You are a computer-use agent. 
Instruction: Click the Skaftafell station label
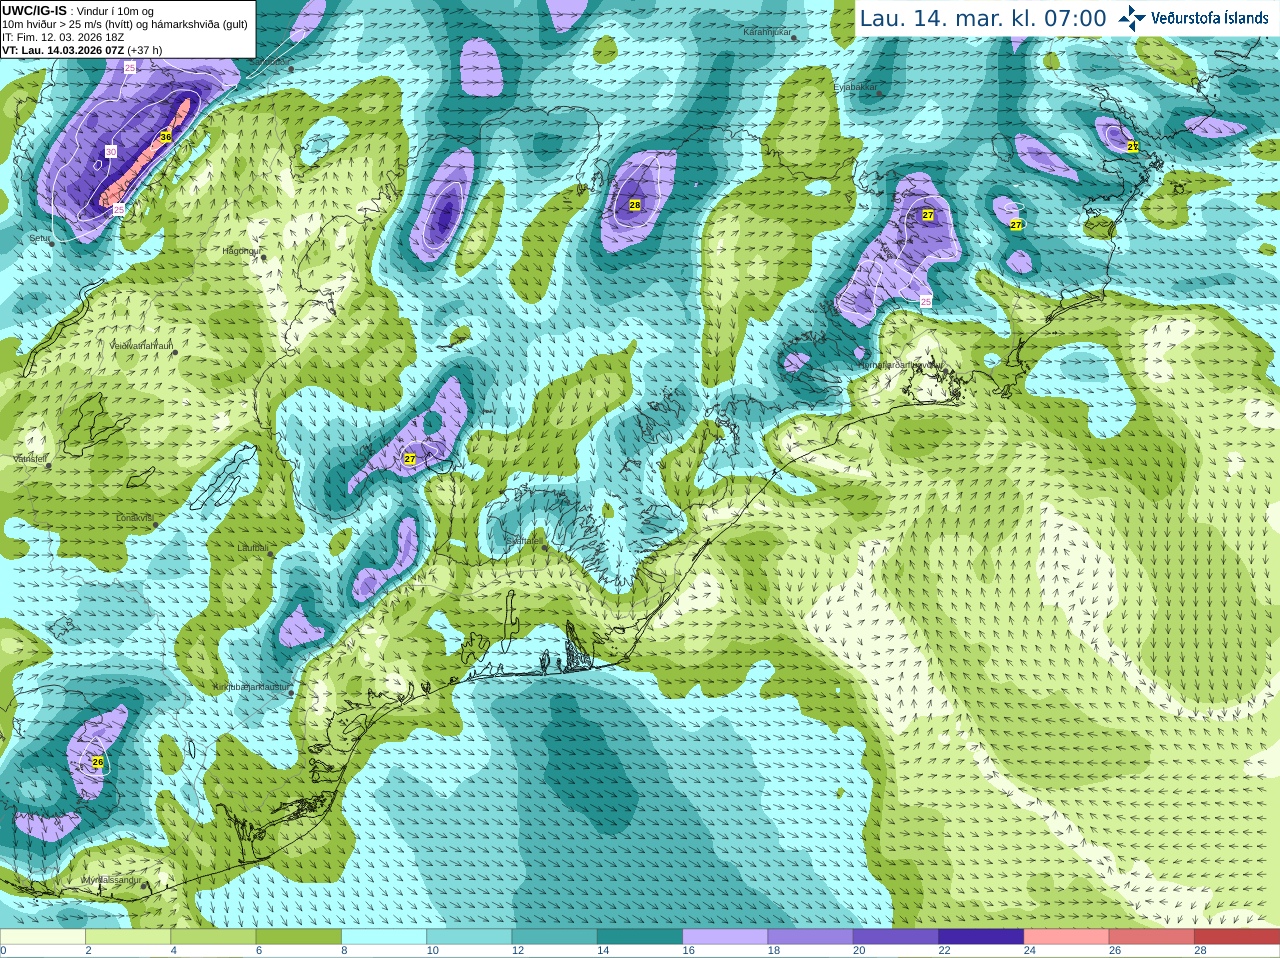(x=524, y=540)
